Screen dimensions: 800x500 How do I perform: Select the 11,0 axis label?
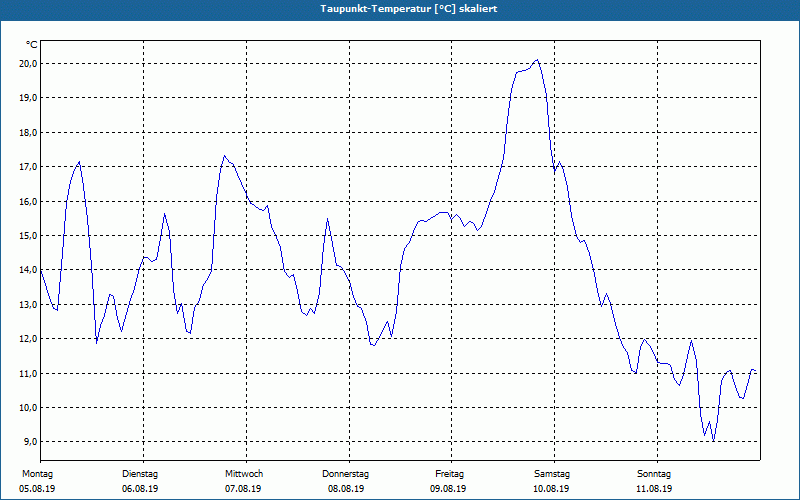(28, 373)
